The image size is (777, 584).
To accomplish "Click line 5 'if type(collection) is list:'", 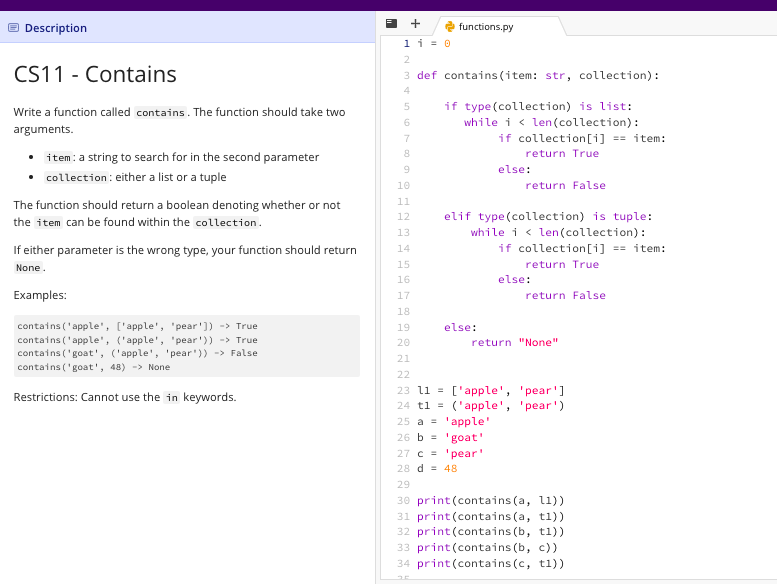I will coord(538,106).
